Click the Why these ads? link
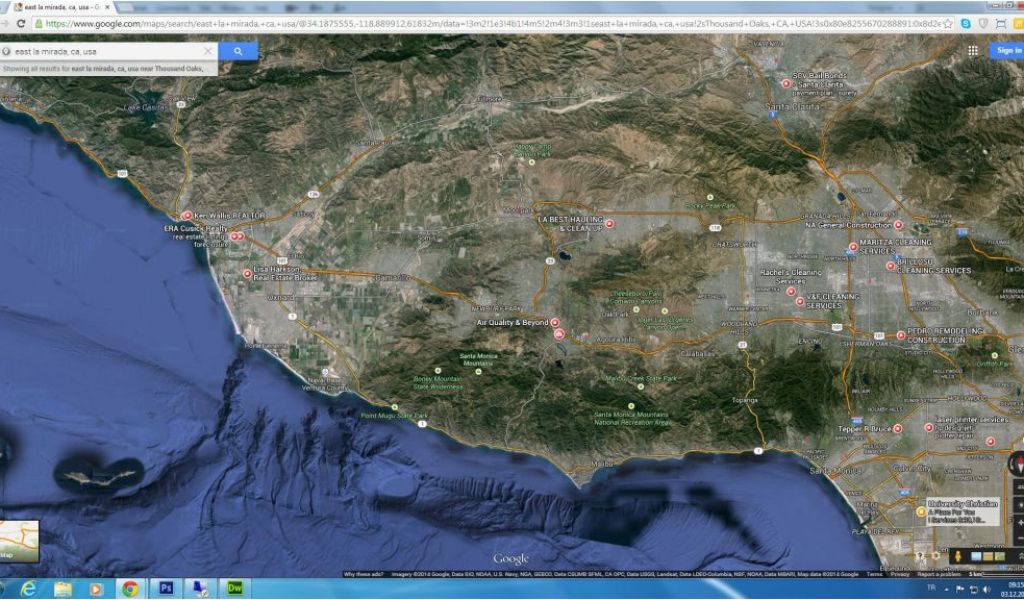Viewport: 1024px width, 600px height. point(363,575)
